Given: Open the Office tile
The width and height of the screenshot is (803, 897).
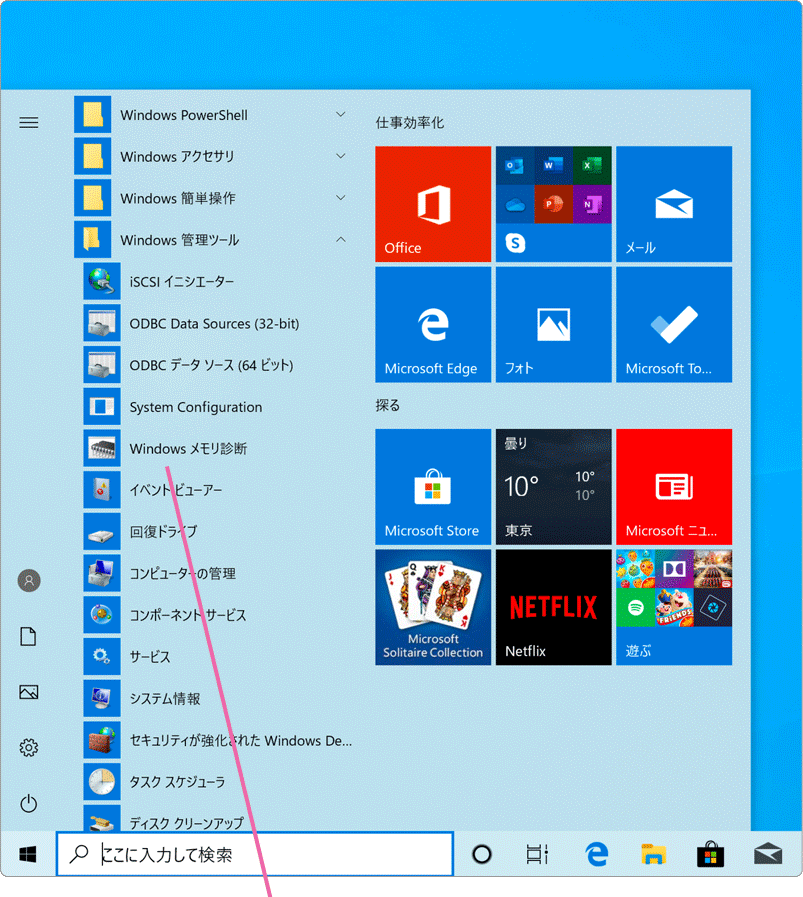Looking at the screenshot, I should tap(433, 204).
